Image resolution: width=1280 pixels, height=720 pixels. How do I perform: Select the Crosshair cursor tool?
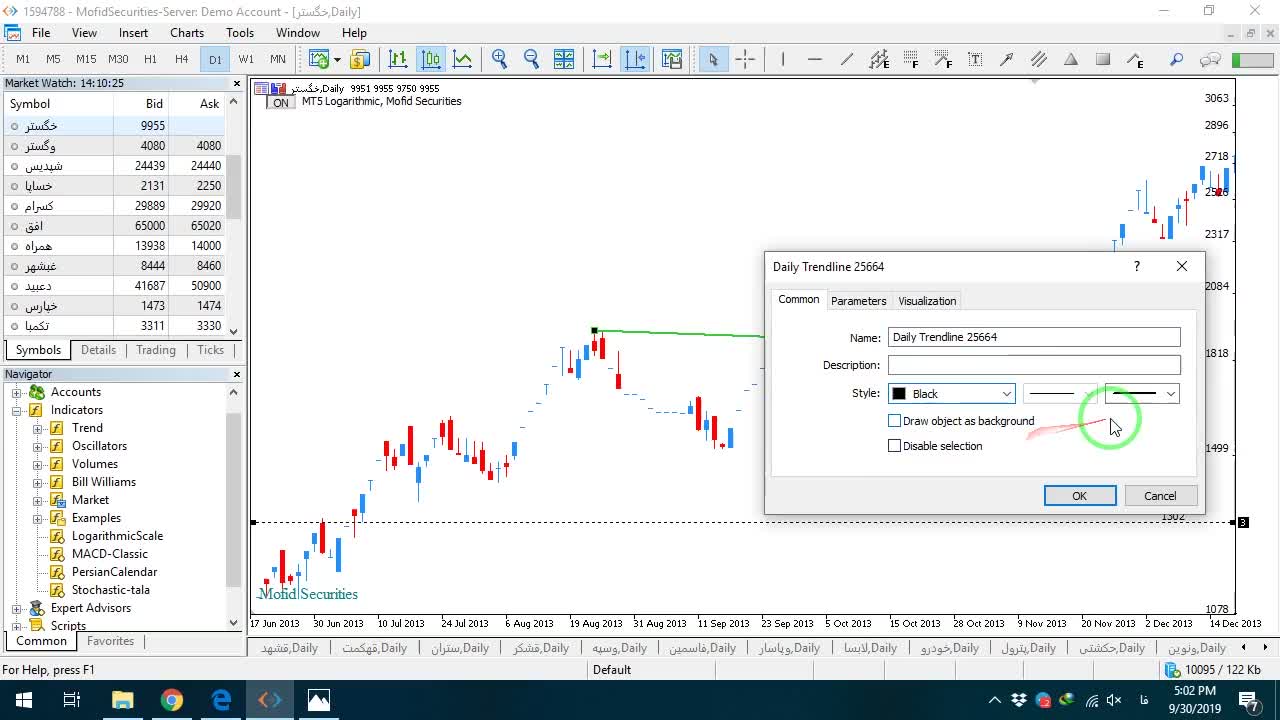pos(745,59)
